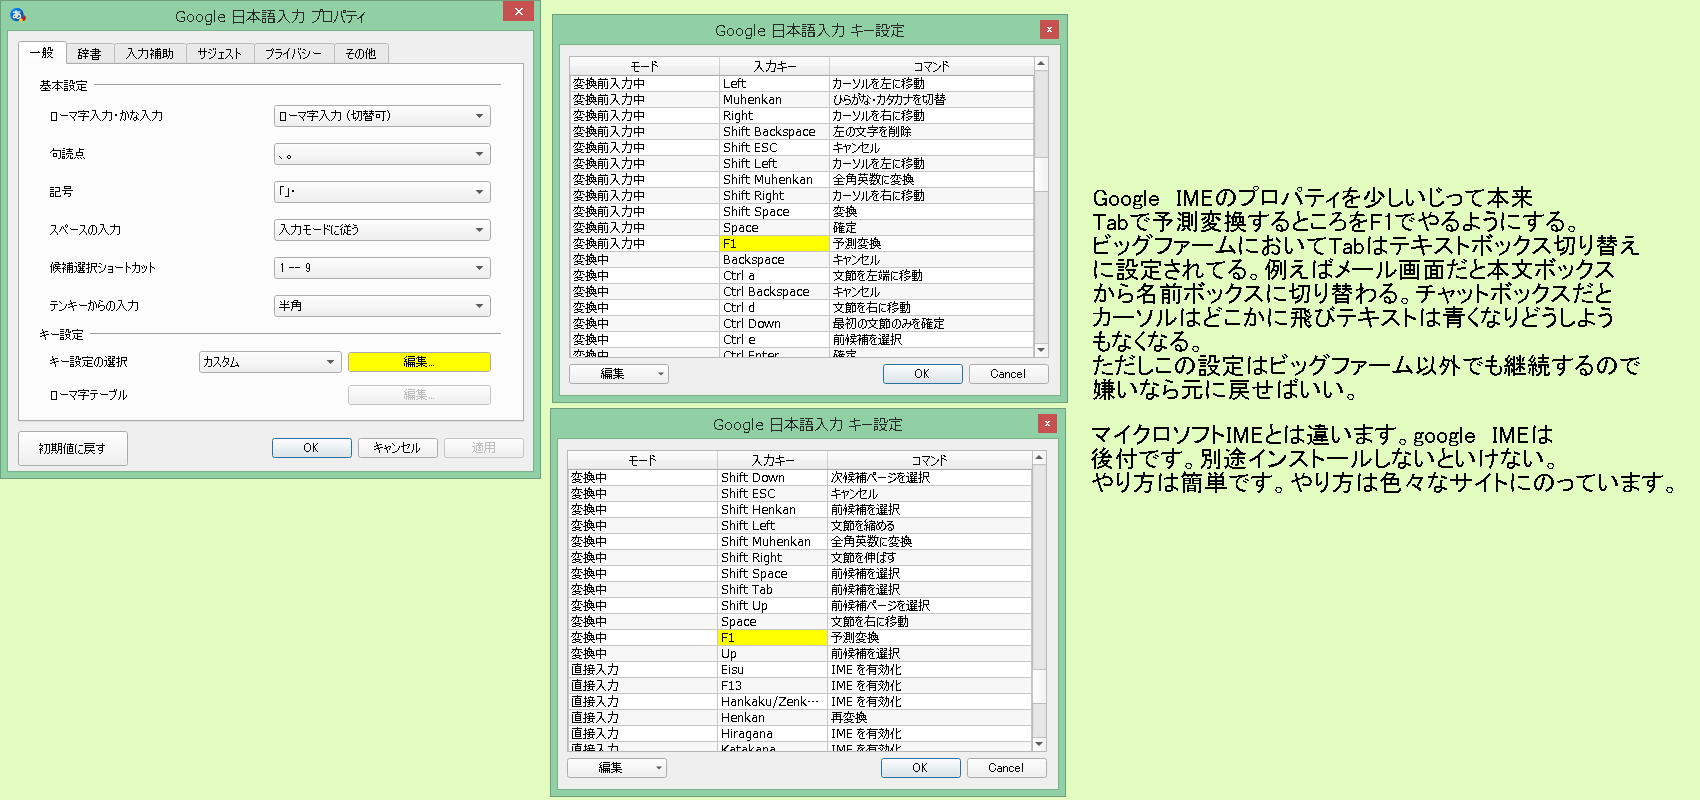The height and width of the screenshot is (800, 1700).
Task: Open the ローマ字入力・かな入力 dropdown
Action: [382, 116]
